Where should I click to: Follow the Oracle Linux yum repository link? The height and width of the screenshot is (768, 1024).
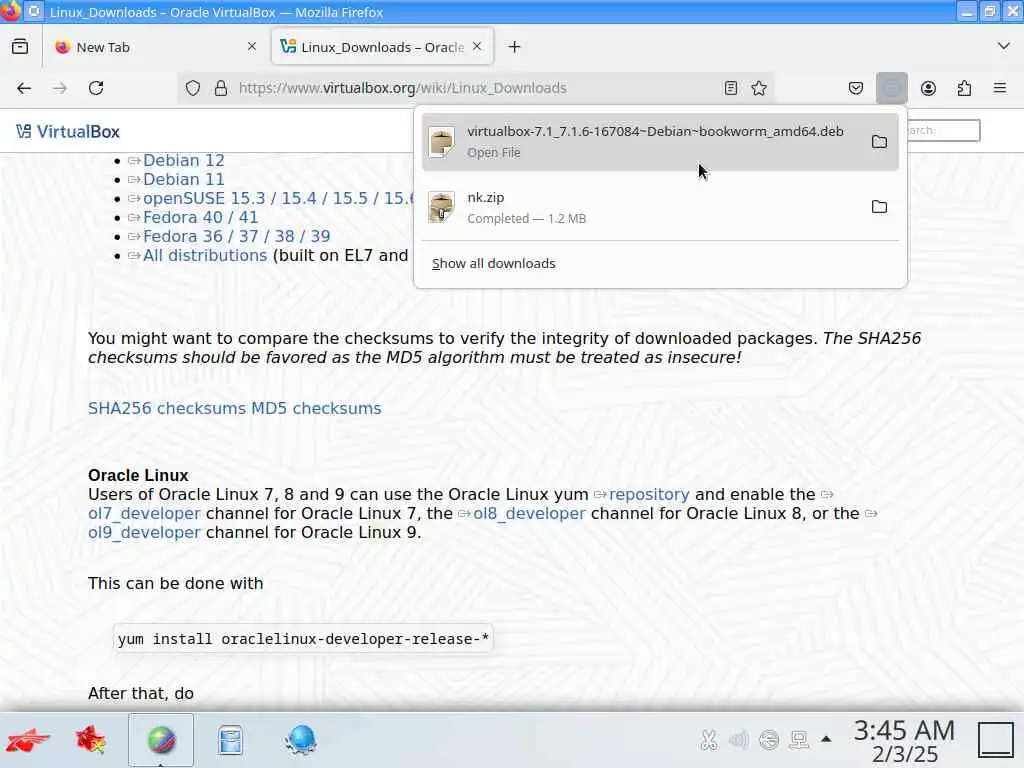tap(648, 494)
